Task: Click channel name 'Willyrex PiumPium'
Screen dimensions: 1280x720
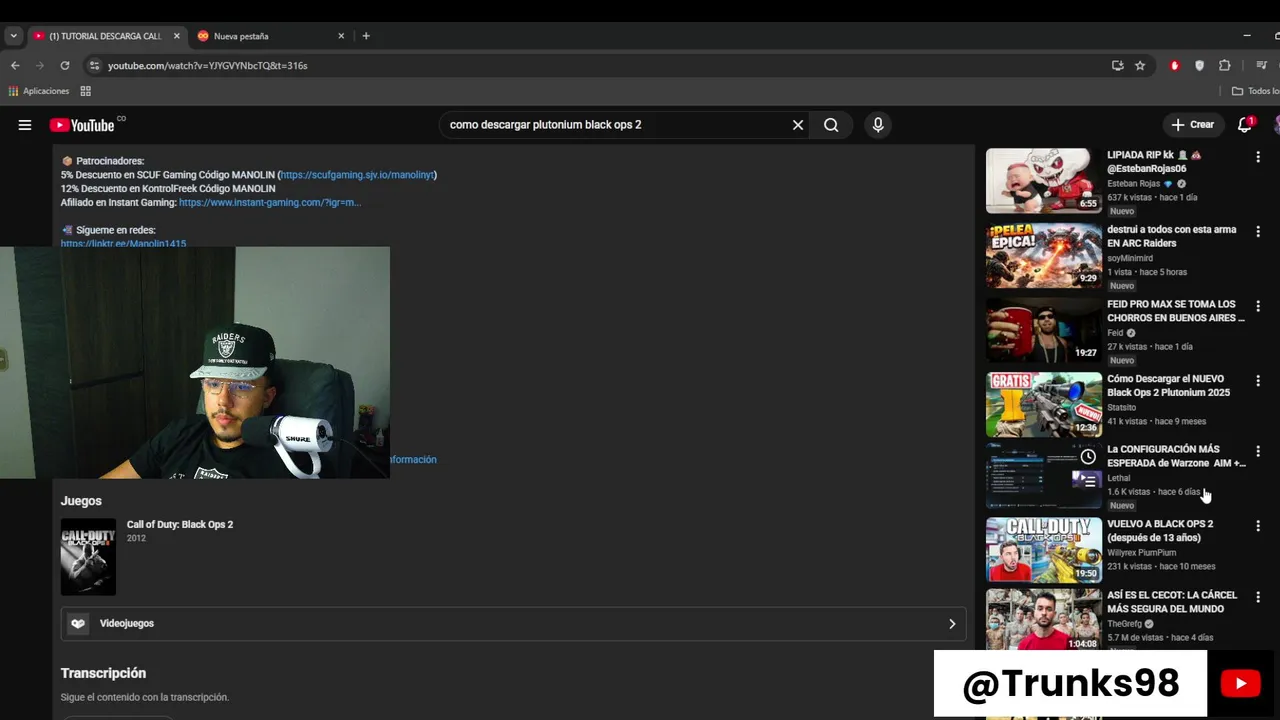Action: coord(1141,552)
